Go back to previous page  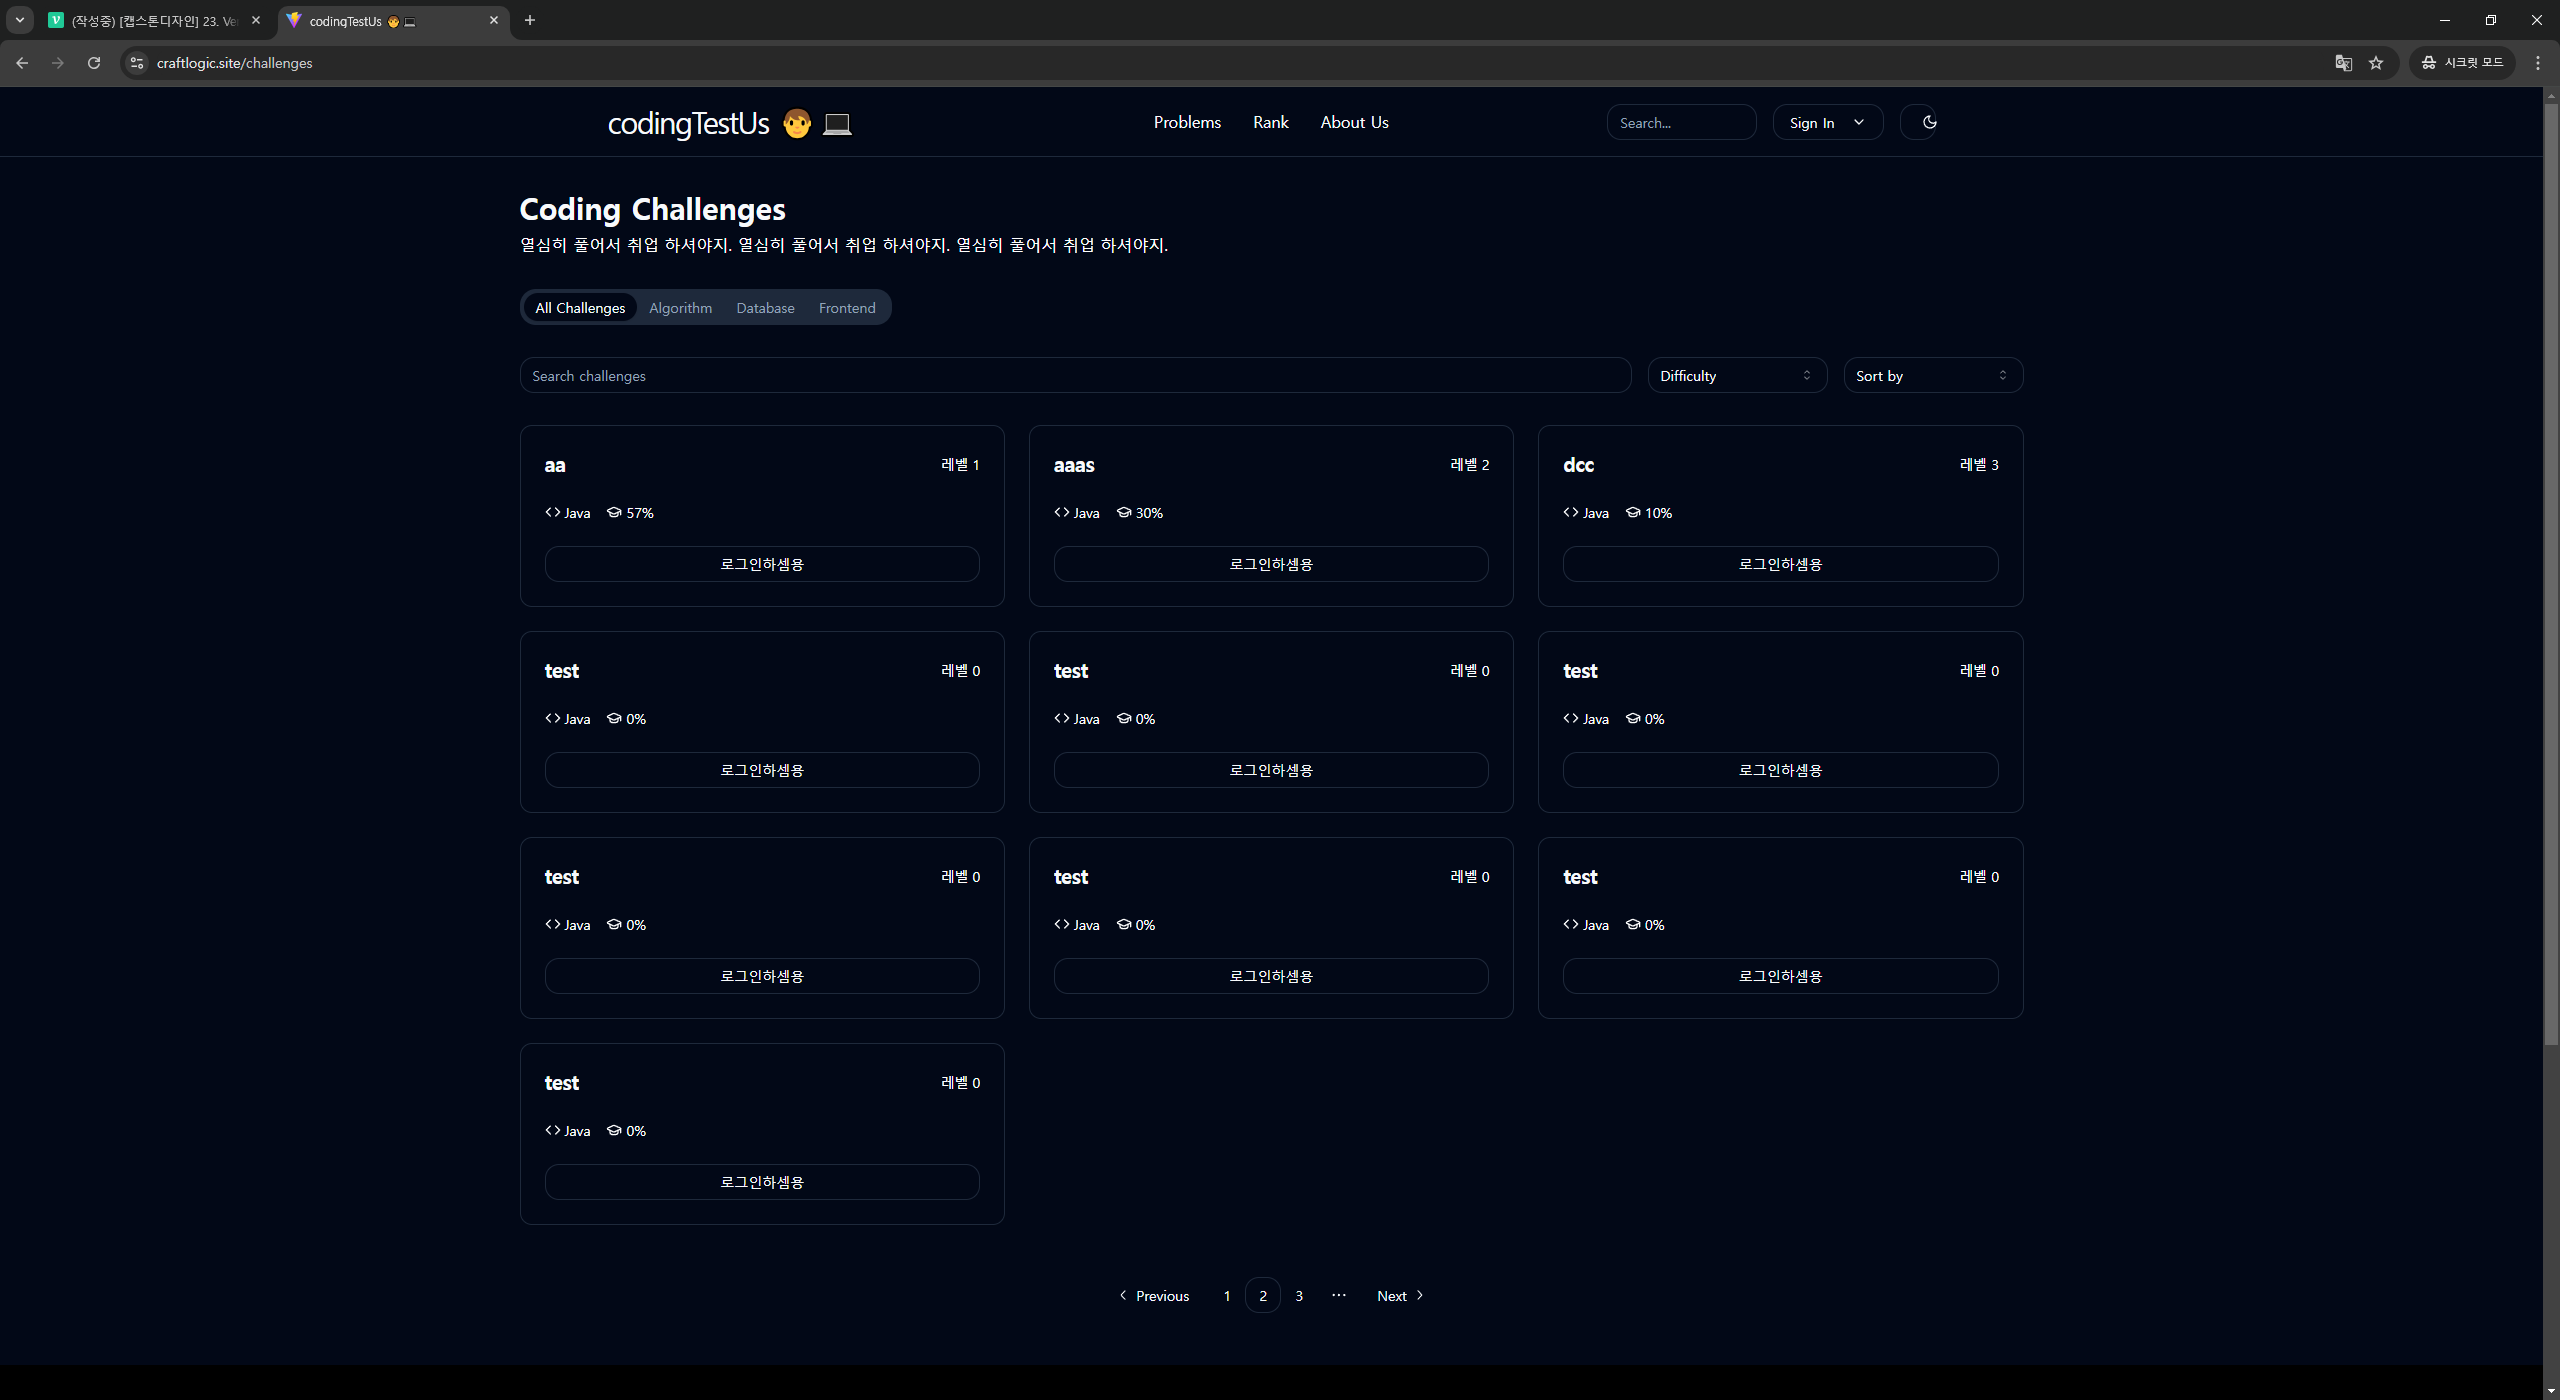click(x=22, y=63)
